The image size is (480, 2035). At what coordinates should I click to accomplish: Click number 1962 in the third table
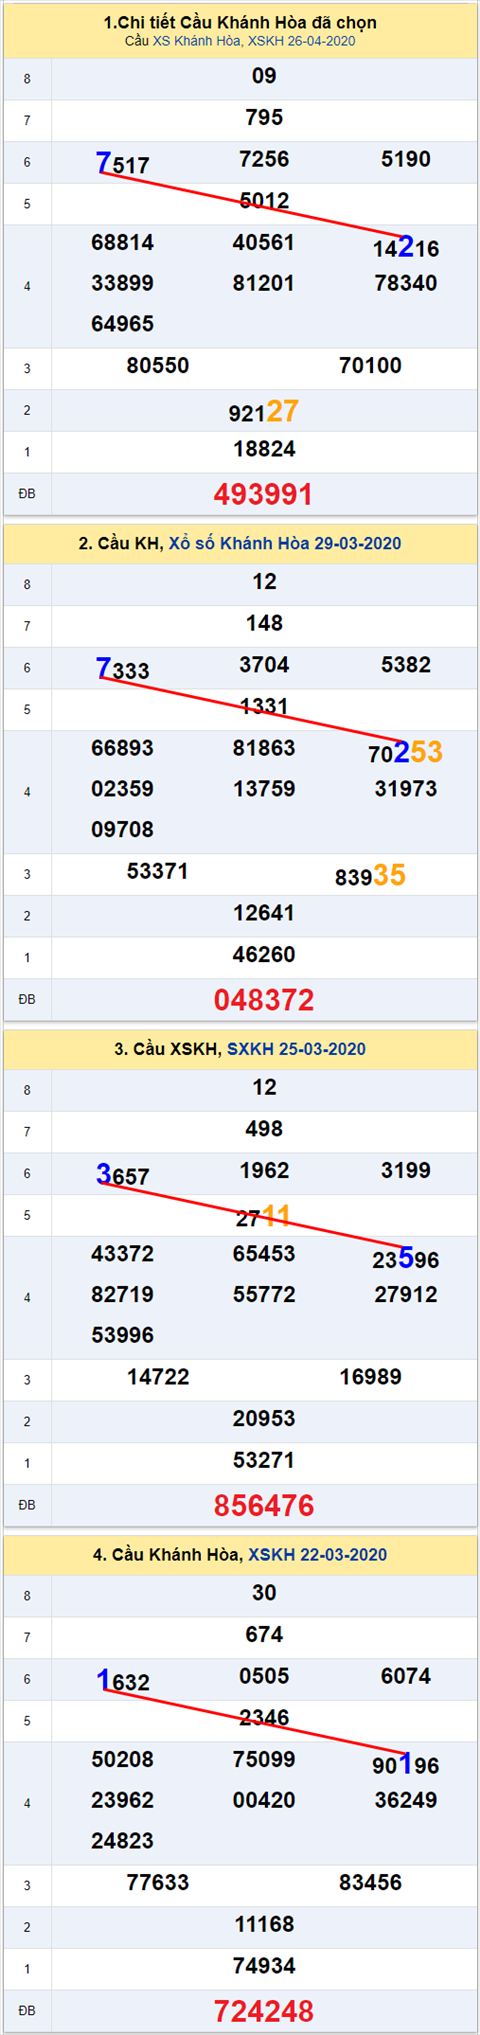264,1171
